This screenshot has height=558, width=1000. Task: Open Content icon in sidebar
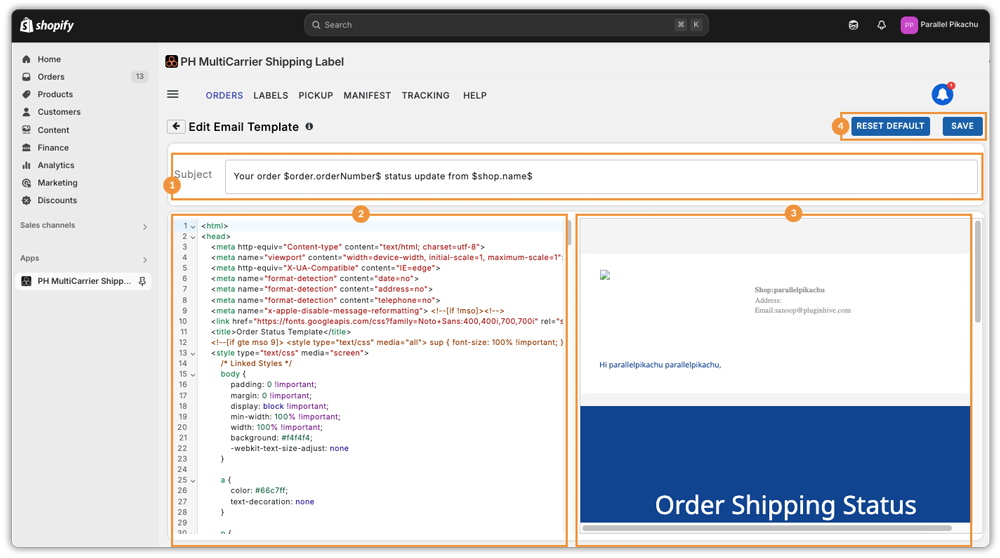26,129
